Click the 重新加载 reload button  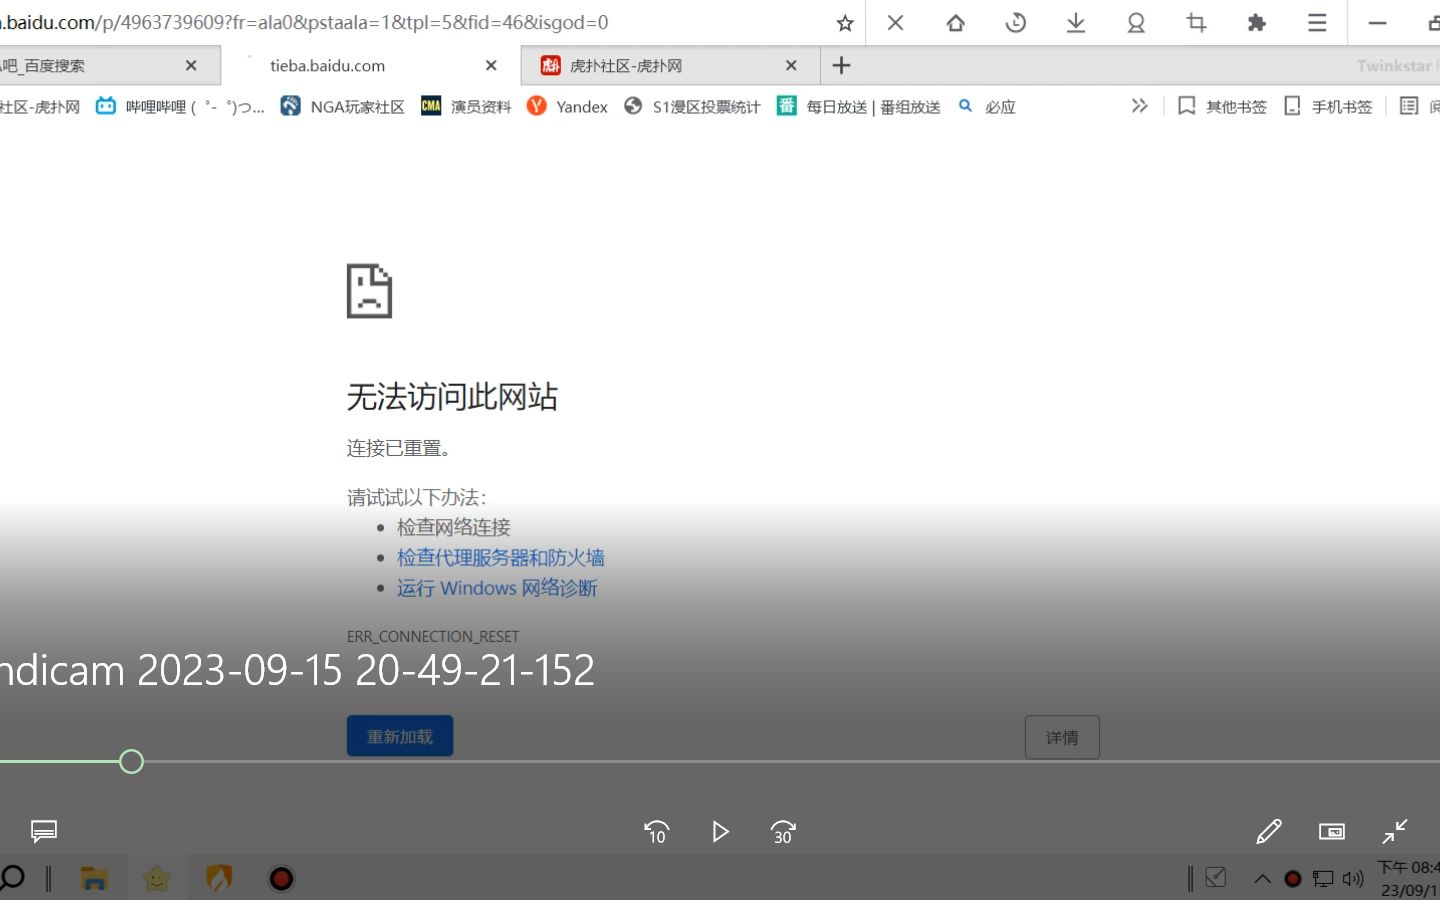[x=400, y=736]
